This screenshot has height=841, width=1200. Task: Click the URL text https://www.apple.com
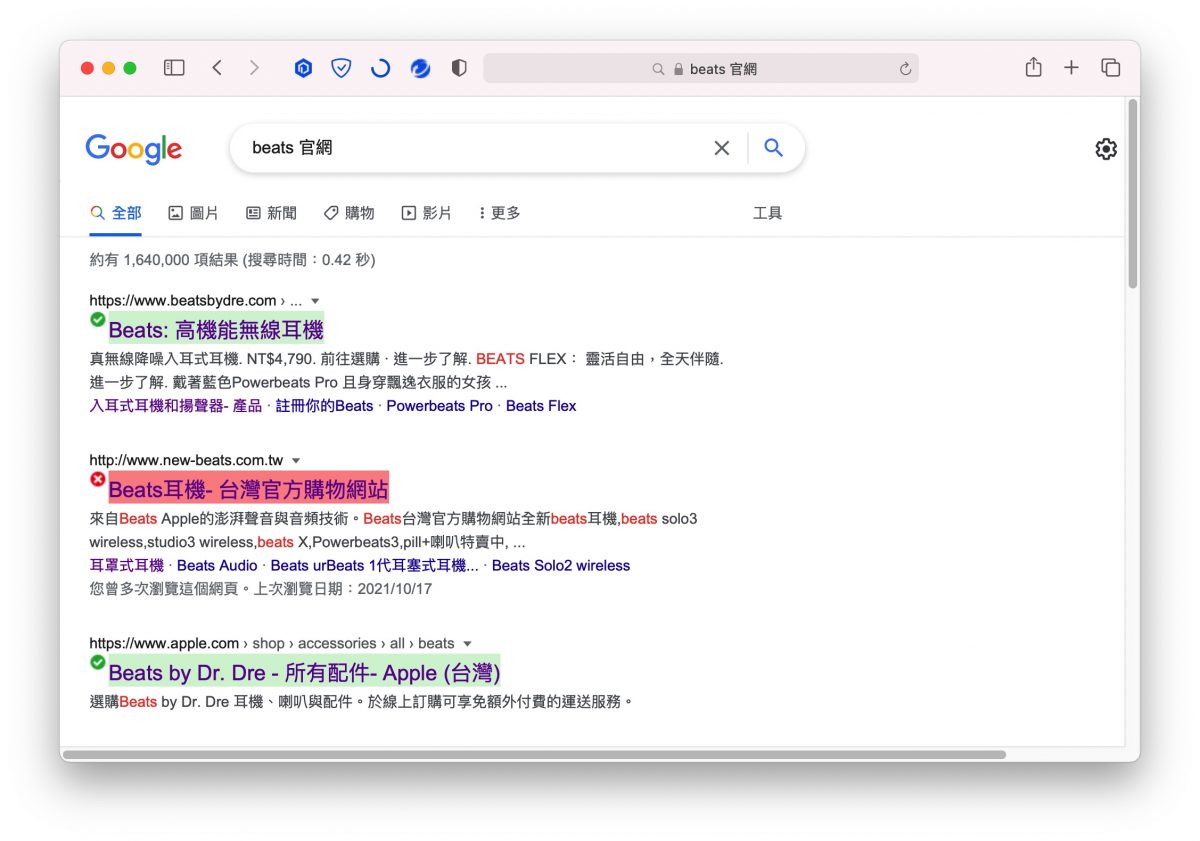164,644
